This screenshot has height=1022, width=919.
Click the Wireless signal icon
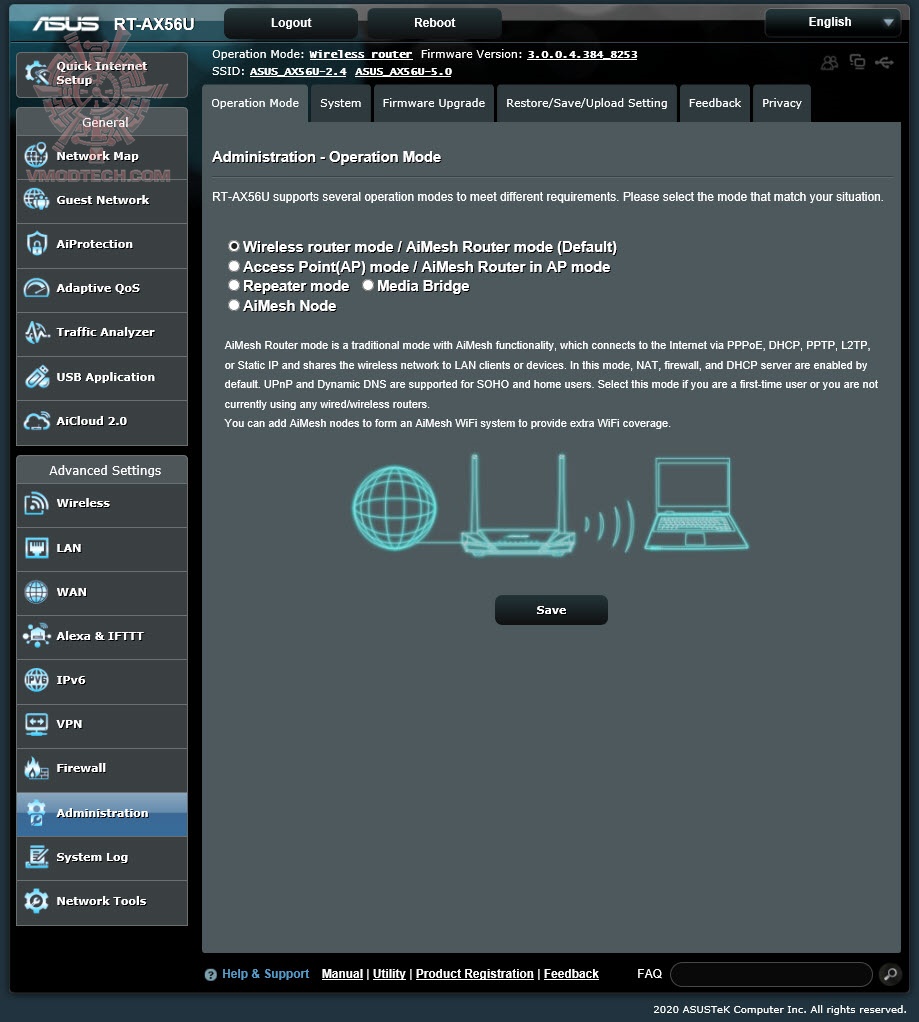(36, 503)
